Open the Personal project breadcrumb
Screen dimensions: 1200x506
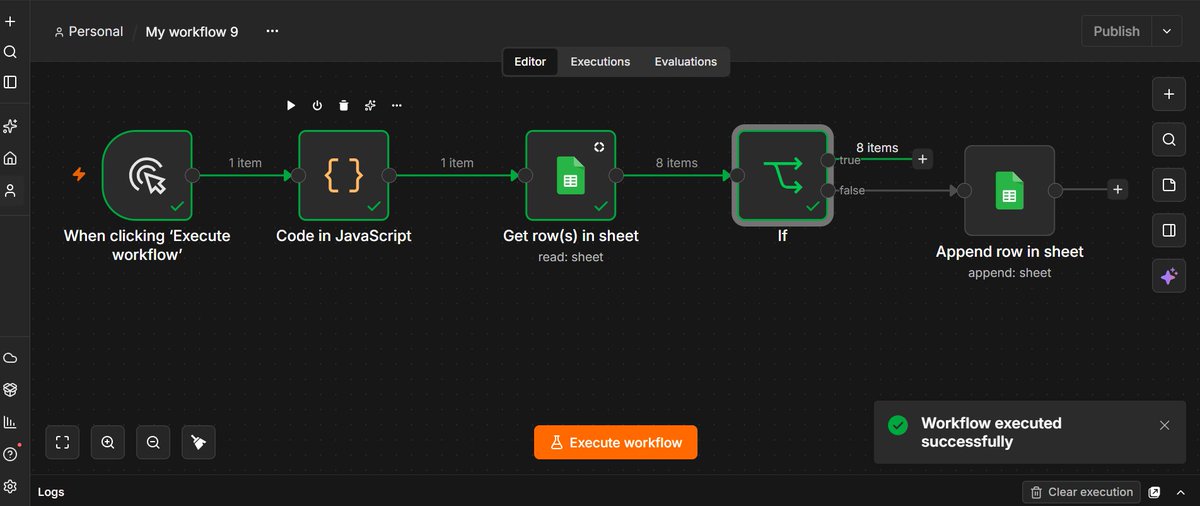pyautogui.click(x=88, y=31)
